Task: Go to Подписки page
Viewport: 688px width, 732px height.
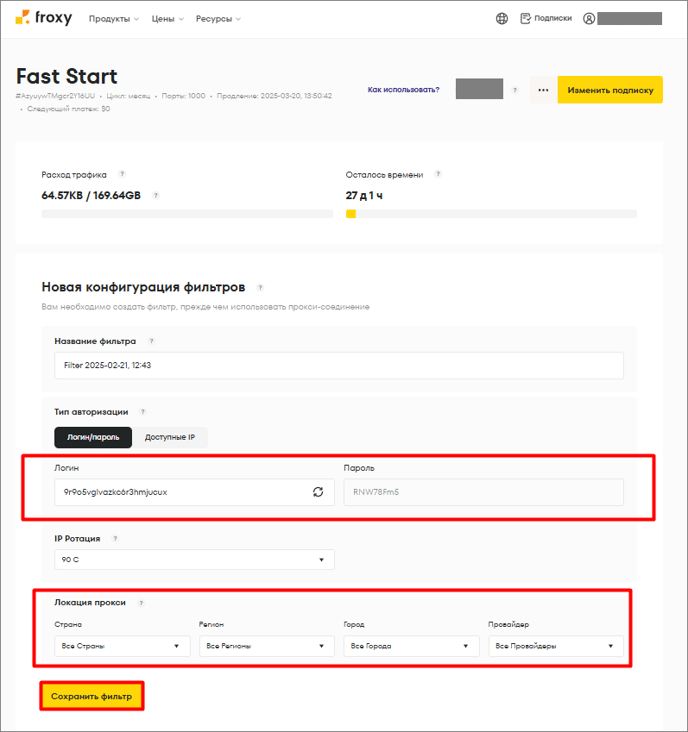Action: click(x=546, y=19)
